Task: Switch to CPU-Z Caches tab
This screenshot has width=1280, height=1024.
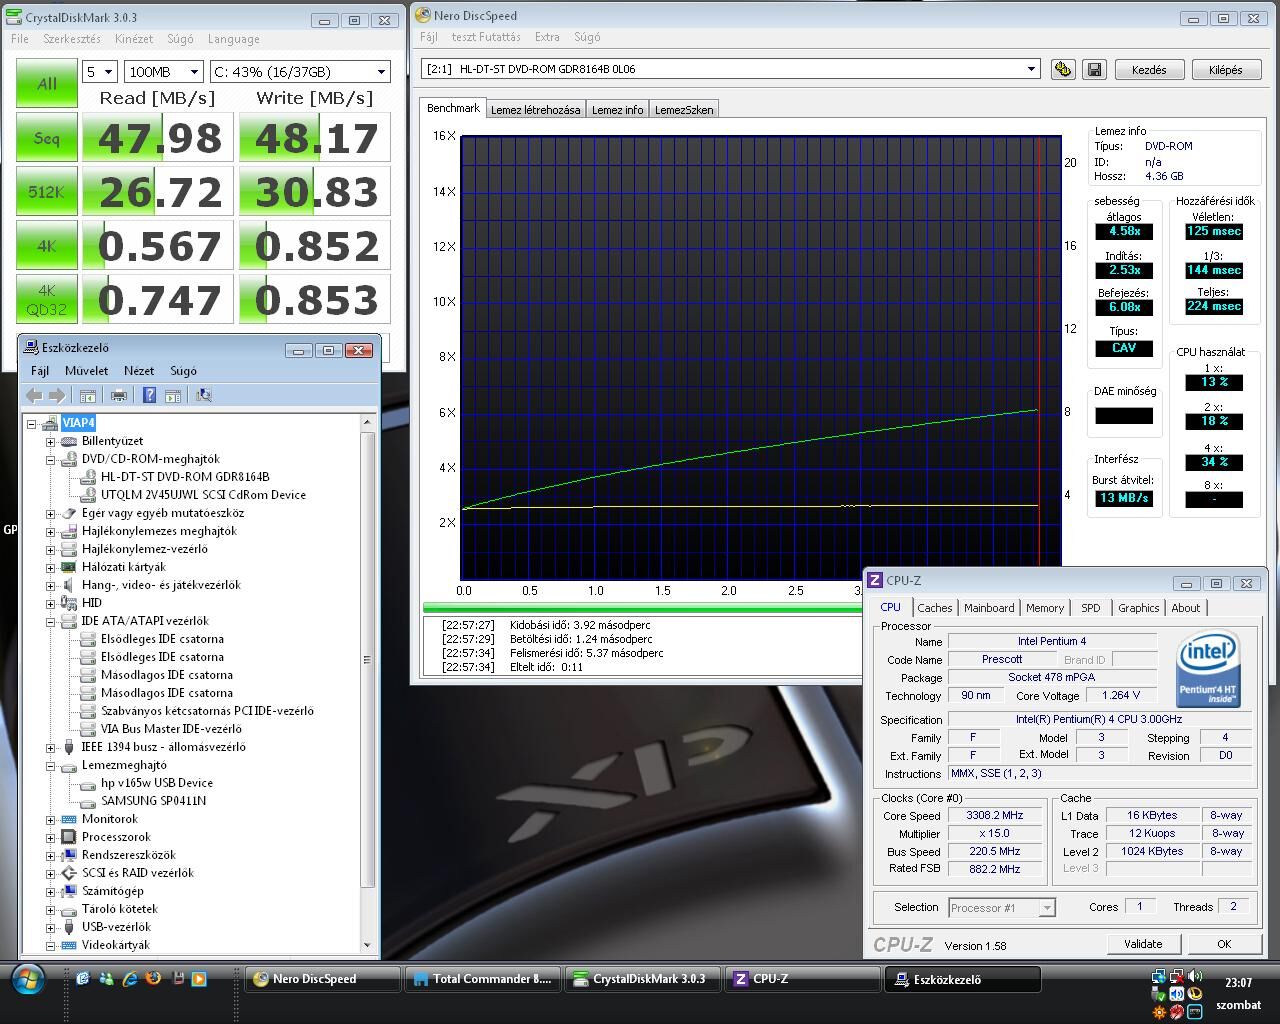Action: (x=935, y=608)
